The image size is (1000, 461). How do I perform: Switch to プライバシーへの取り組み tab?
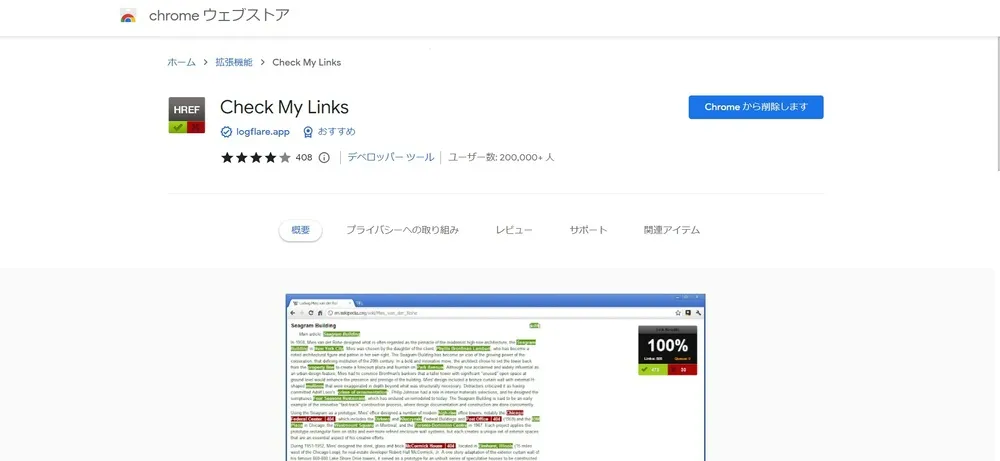pyautogui.click(x=402, y=230)
